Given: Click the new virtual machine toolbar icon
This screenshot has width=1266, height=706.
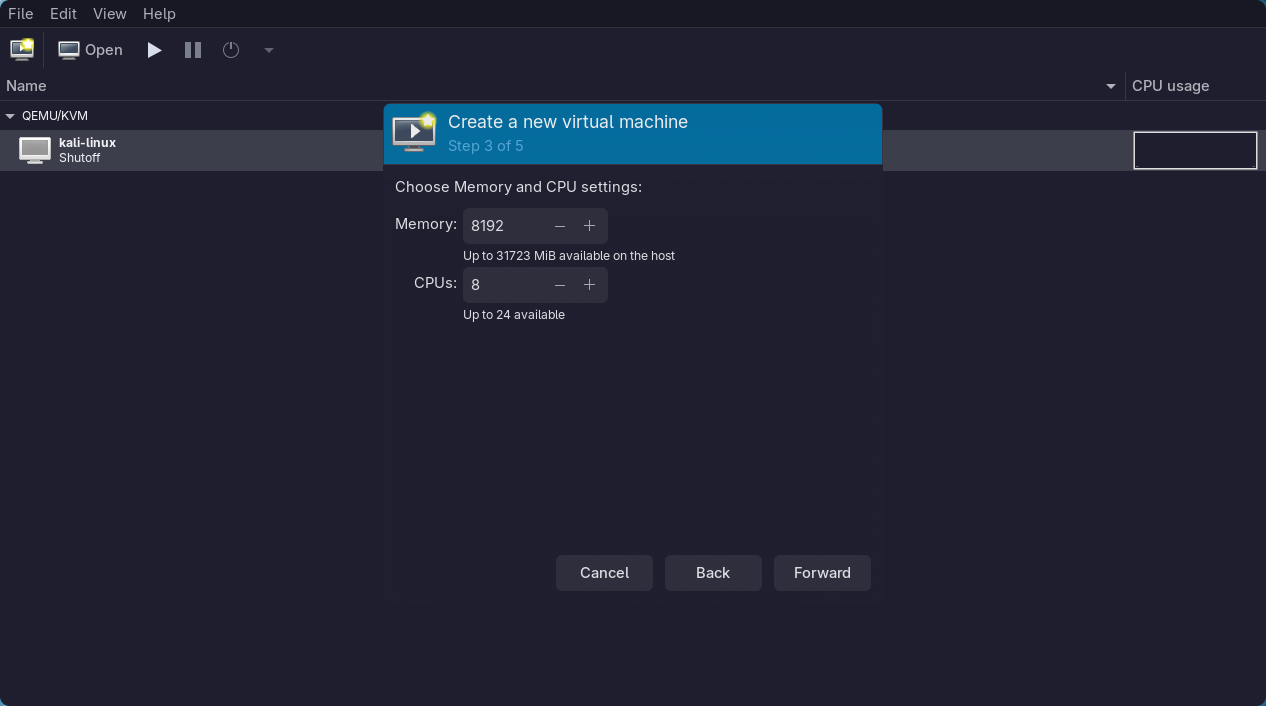Looking at the screenshot, I should (x=21, y=49).
